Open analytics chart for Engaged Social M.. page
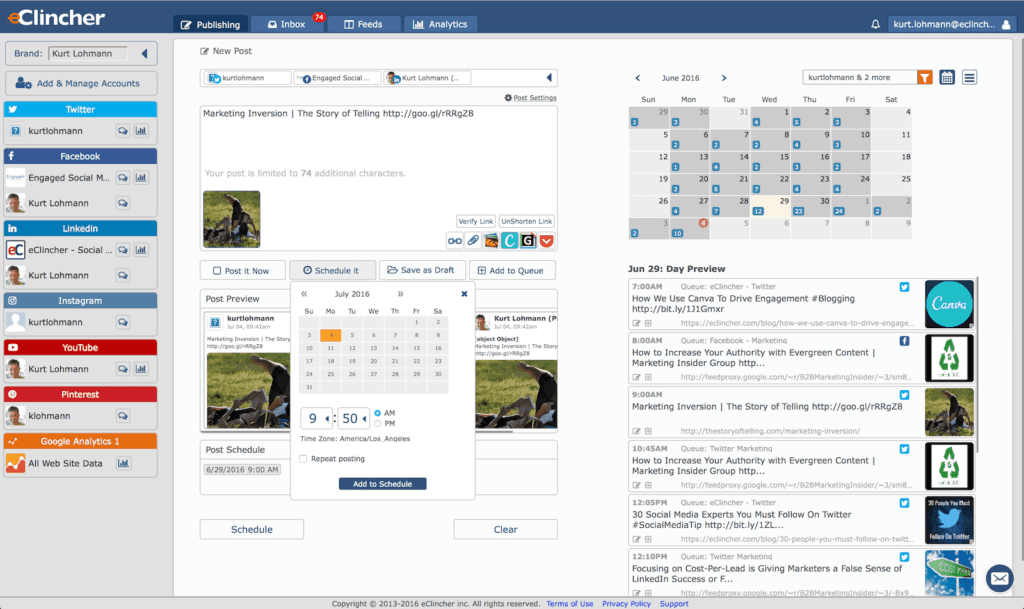This screenshot has height=609, width=1024. click(x=141, y=178)
